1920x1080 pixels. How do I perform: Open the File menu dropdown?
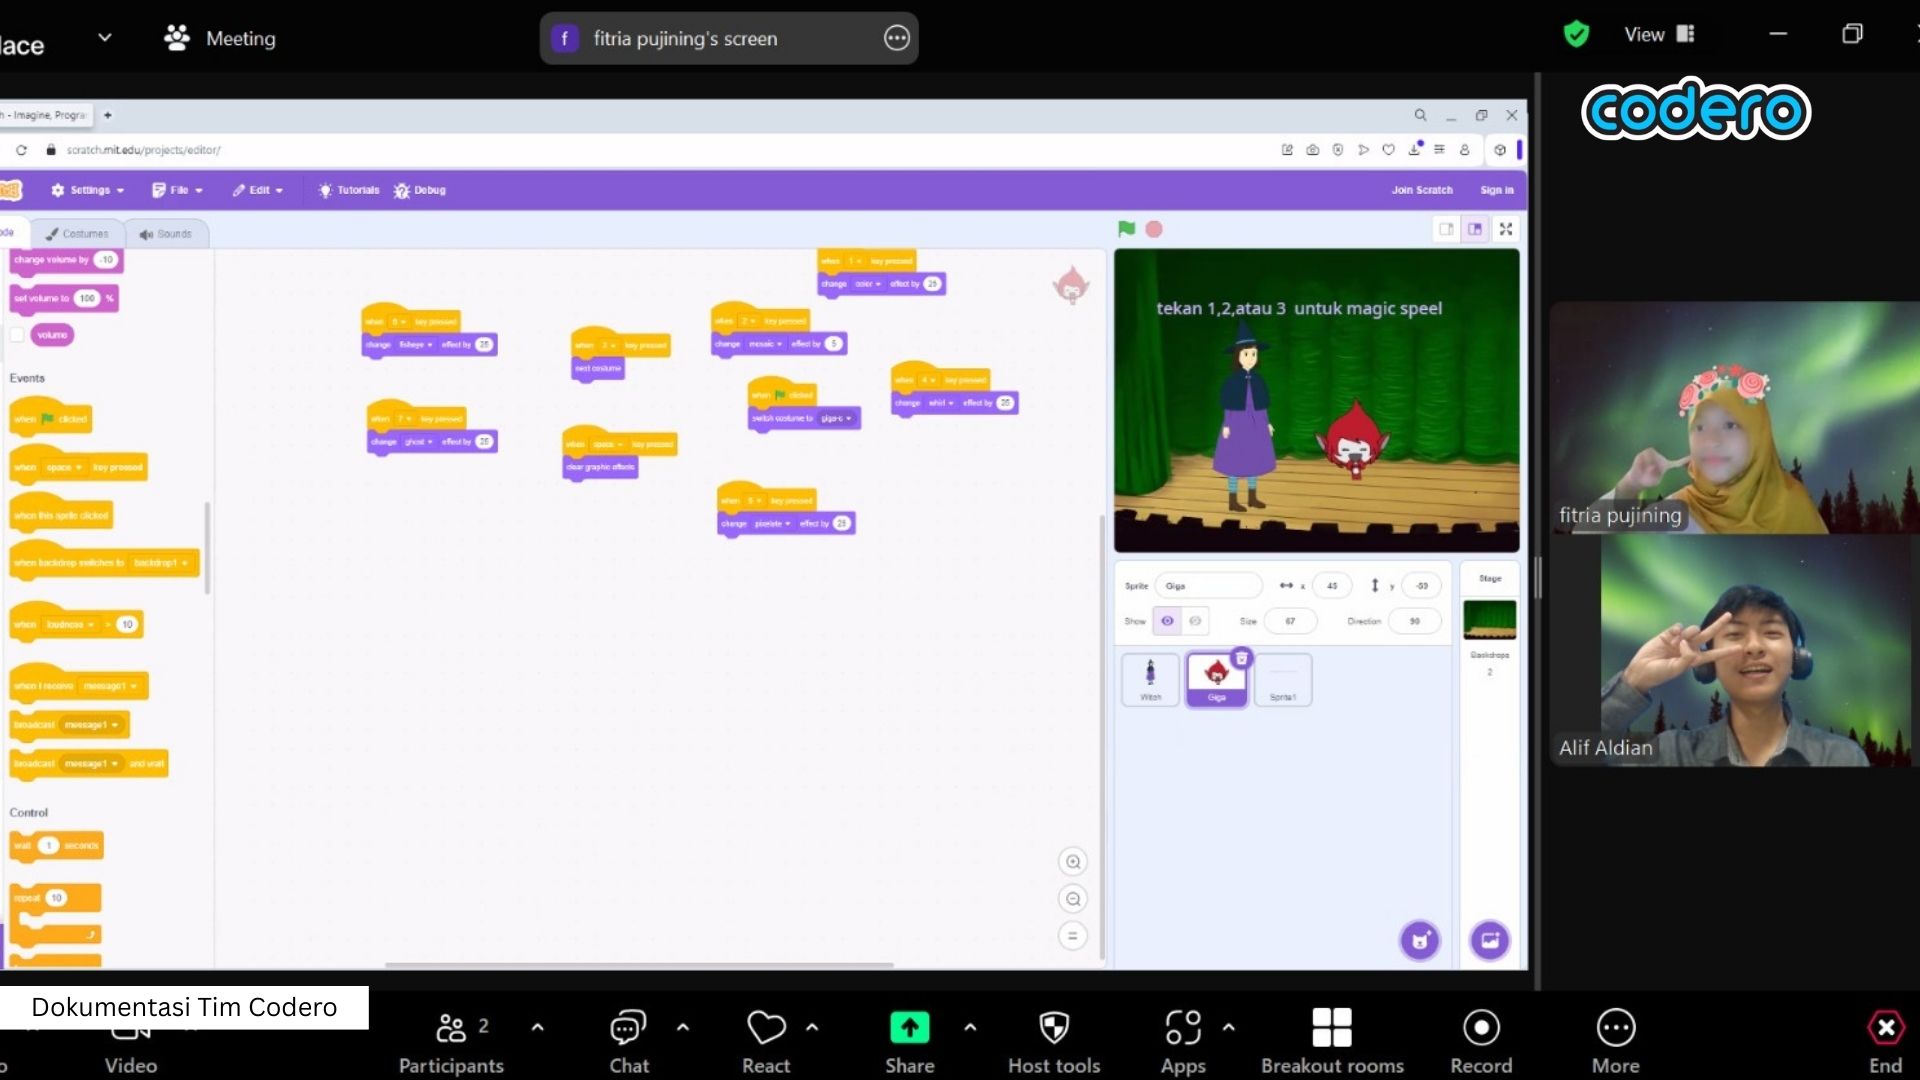click(178, 190)
